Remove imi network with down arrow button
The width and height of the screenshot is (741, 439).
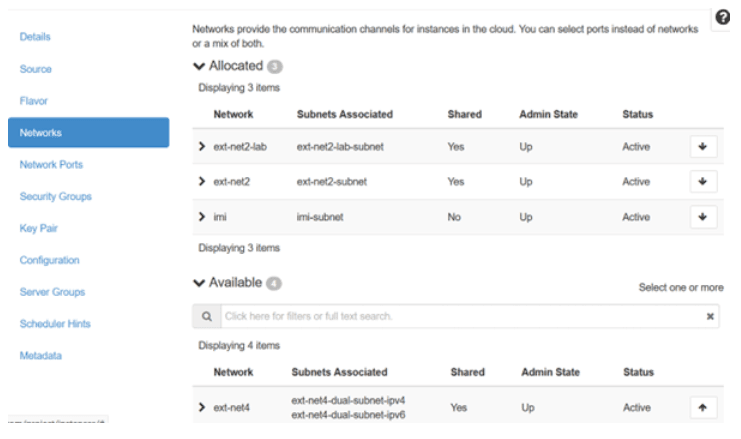point(703,217)
